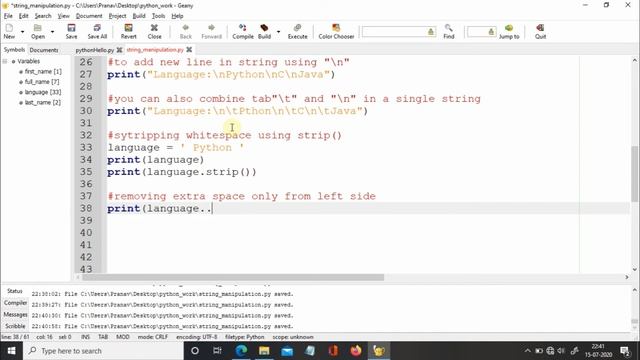Viewport: 640px width, 360px height.
Task: Navigate Back in the toolbar
Action: click(186, 31)
